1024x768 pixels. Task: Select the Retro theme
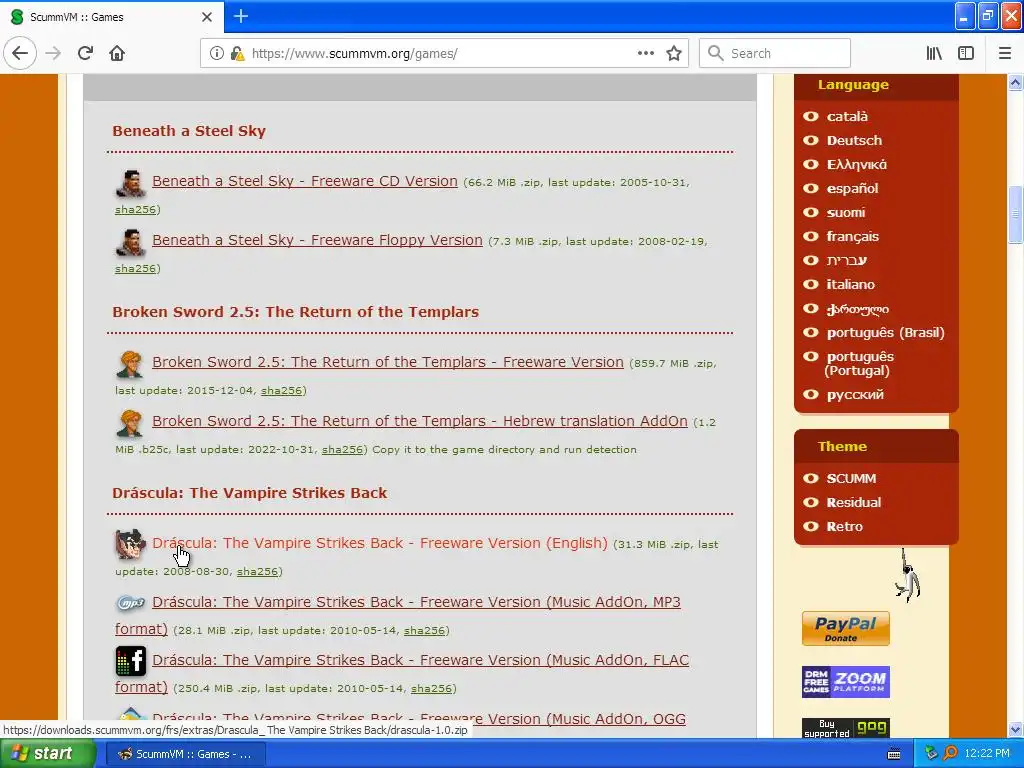click(844, 526)
